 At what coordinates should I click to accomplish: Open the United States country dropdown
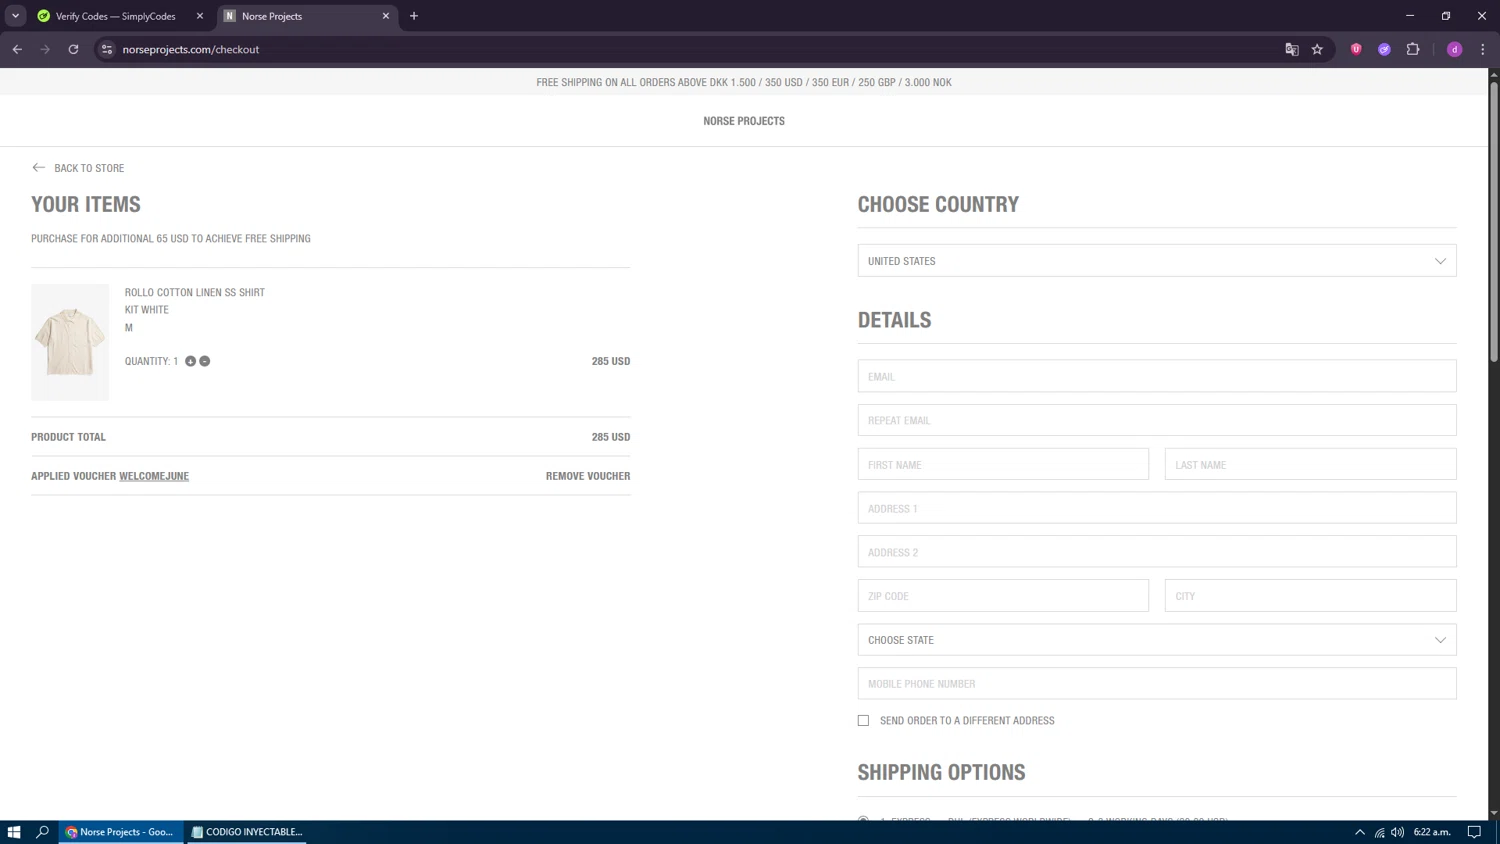click(x=1157, y=261)
